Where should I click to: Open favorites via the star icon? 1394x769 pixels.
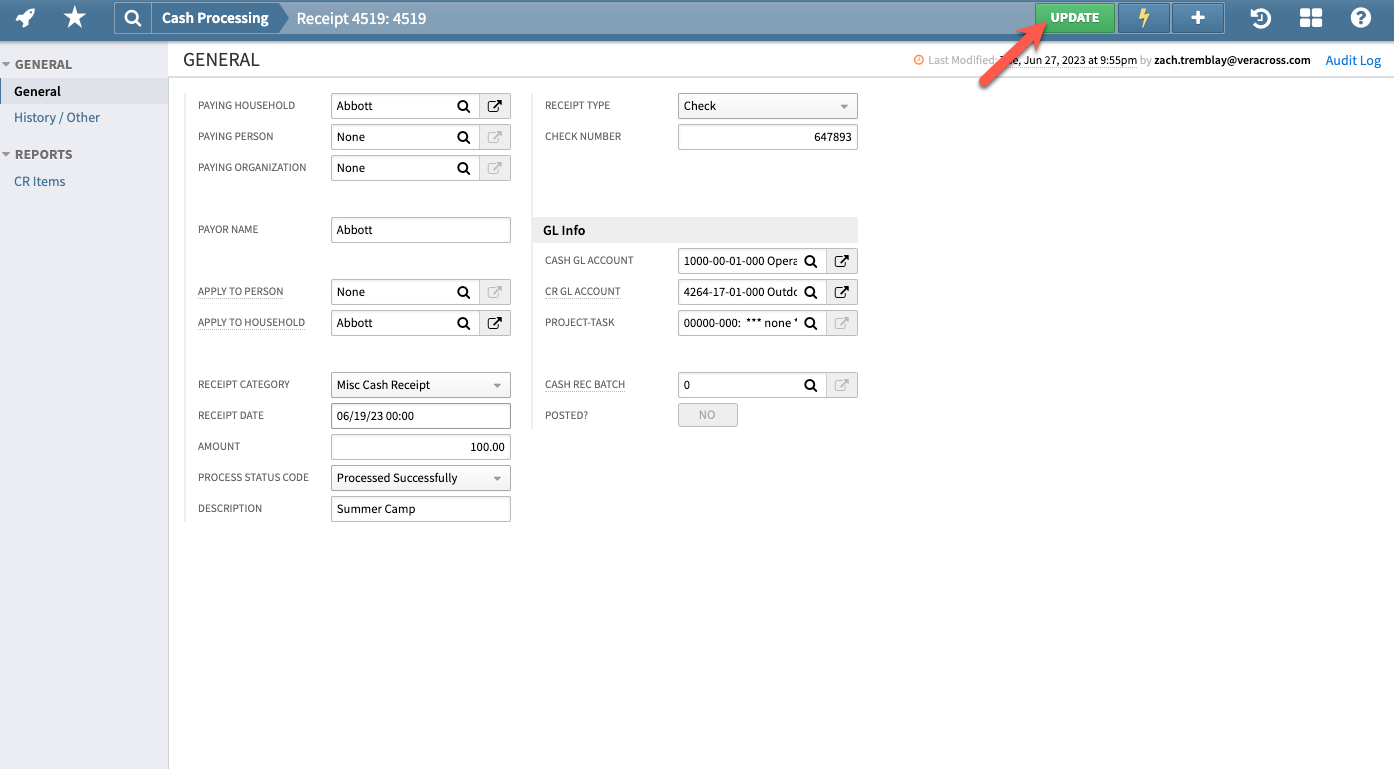74,17
